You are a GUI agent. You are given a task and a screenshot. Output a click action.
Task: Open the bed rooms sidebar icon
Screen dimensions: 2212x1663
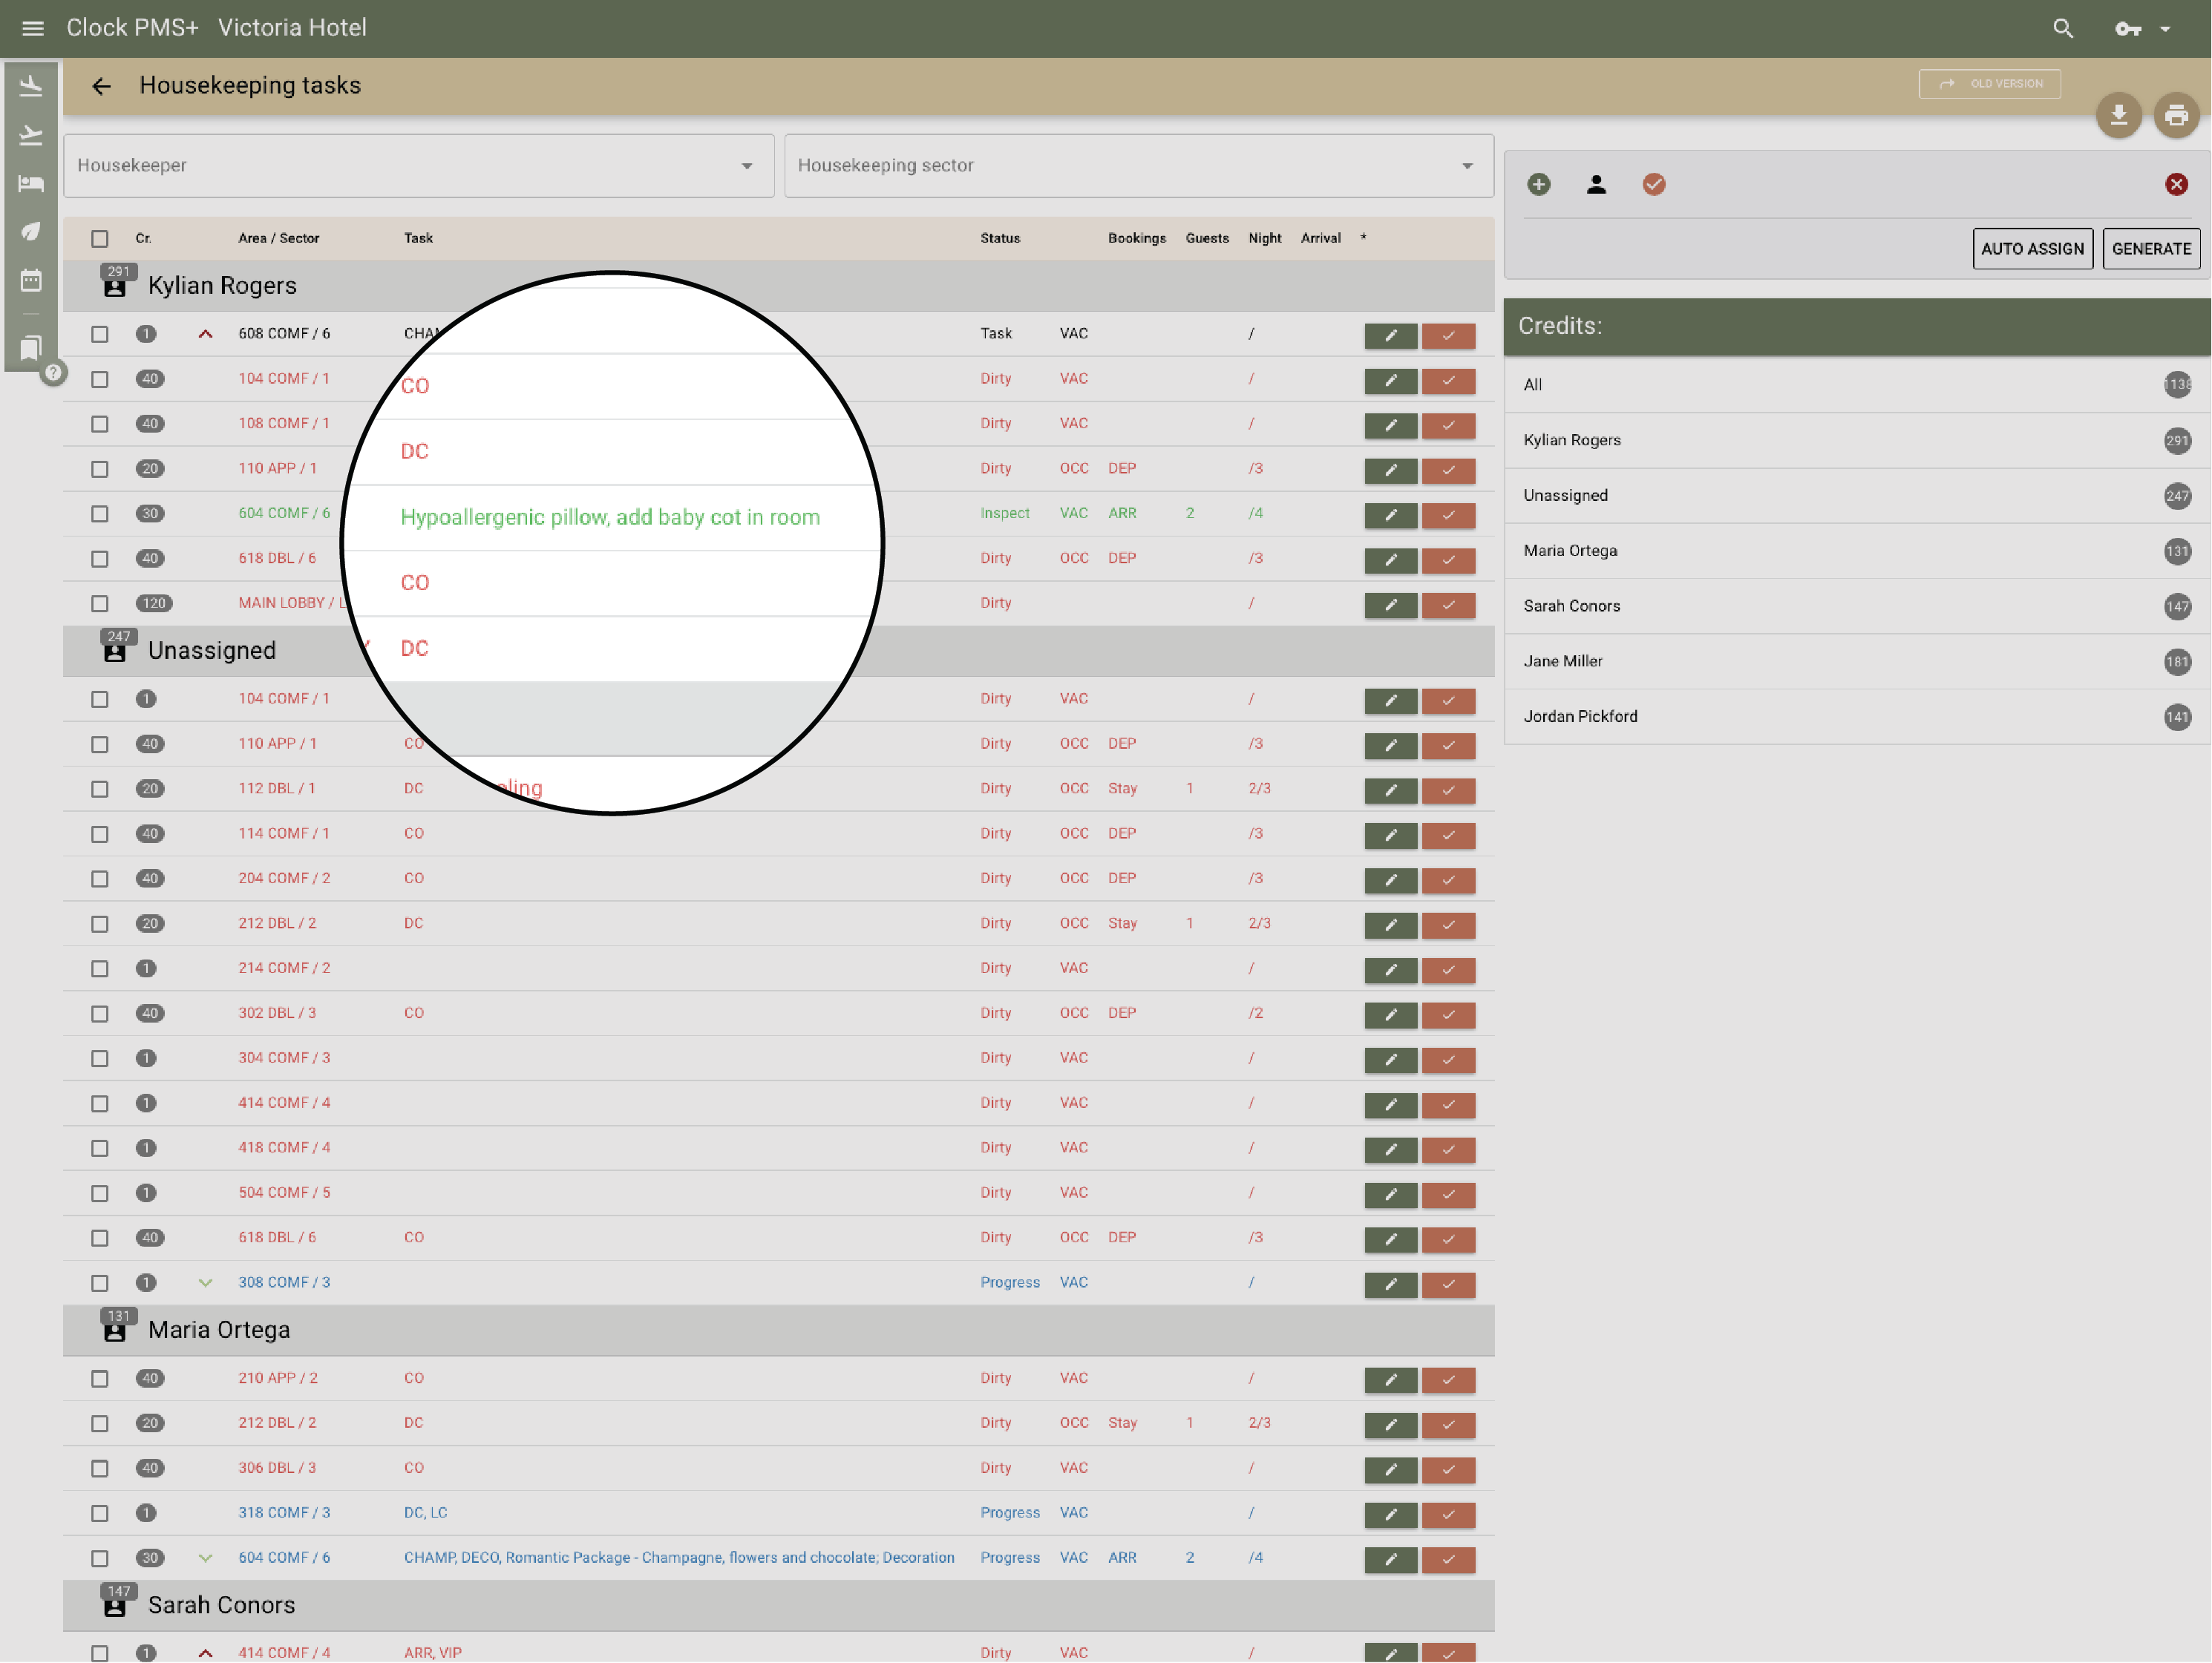click(x=31, y=183)
